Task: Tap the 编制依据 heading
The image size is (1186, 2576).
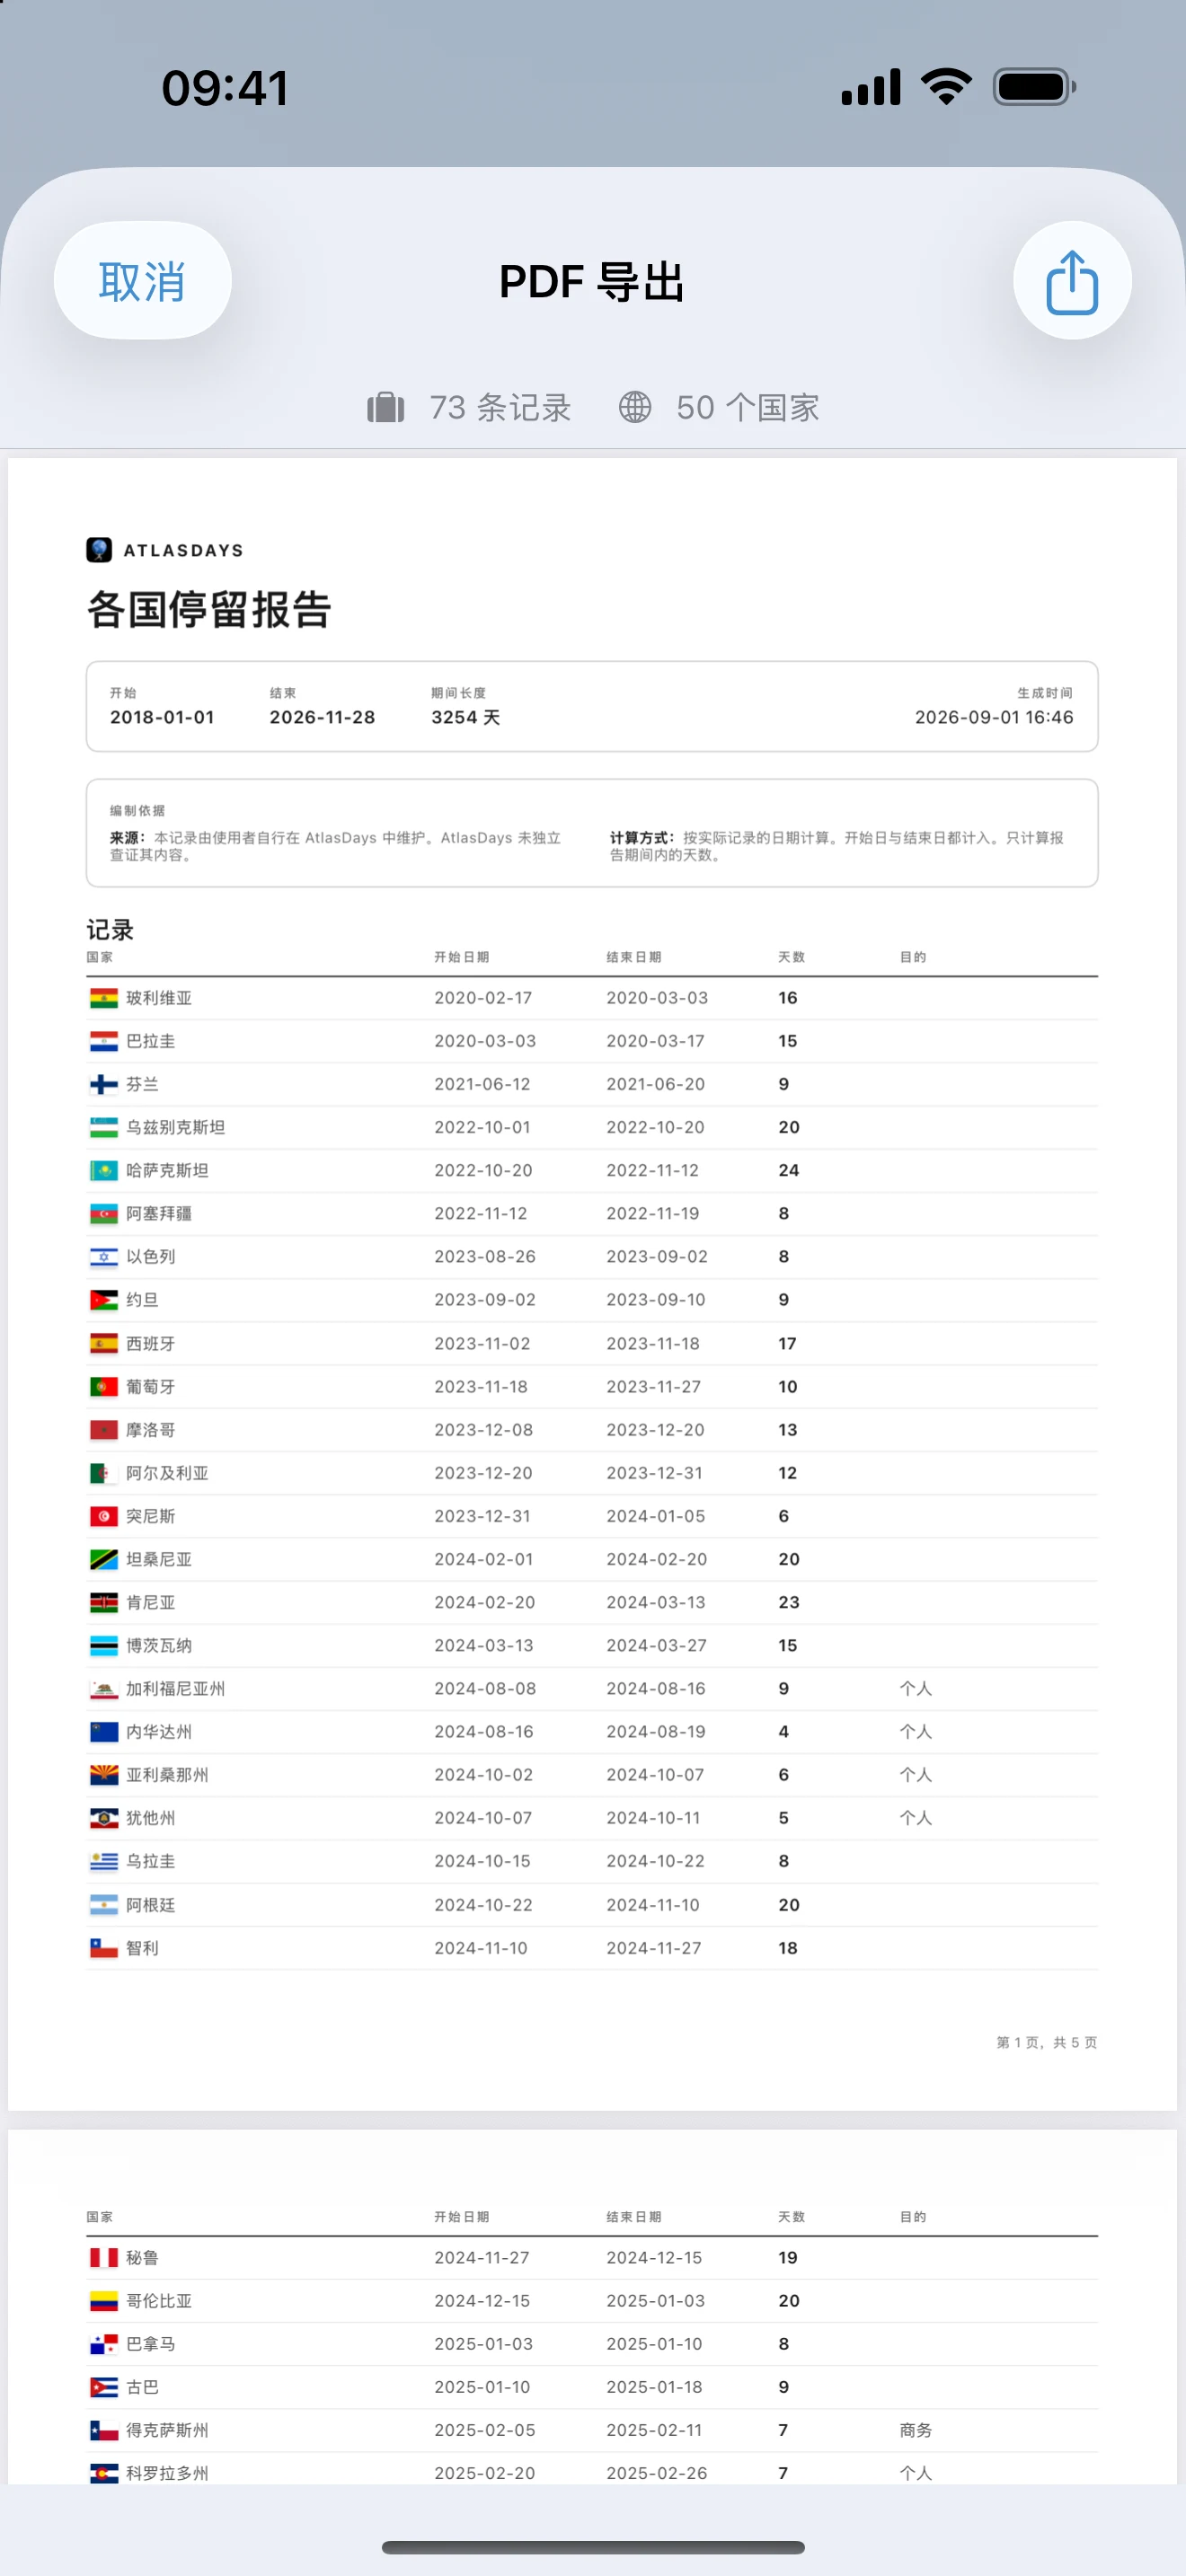Action: 138,810
